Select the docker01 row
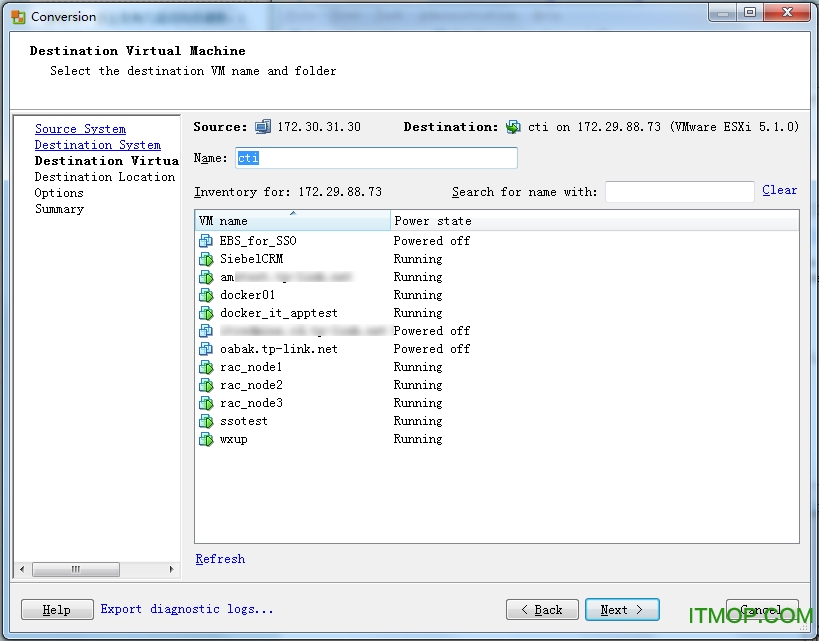The width and height of the screenshot is (819, 641). (x=496, y=295)
